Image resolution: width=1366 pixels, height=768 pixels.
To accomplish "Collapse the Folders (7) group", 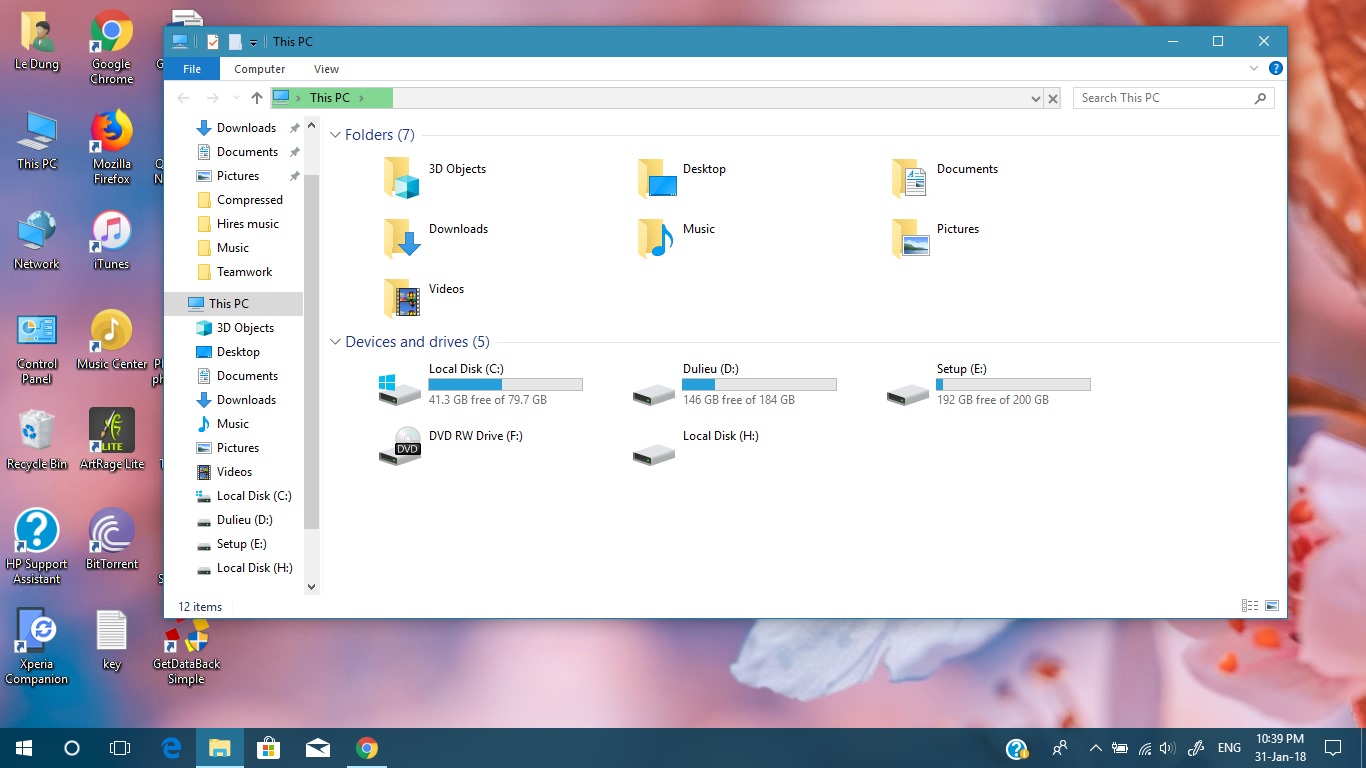I will (336, 135).
